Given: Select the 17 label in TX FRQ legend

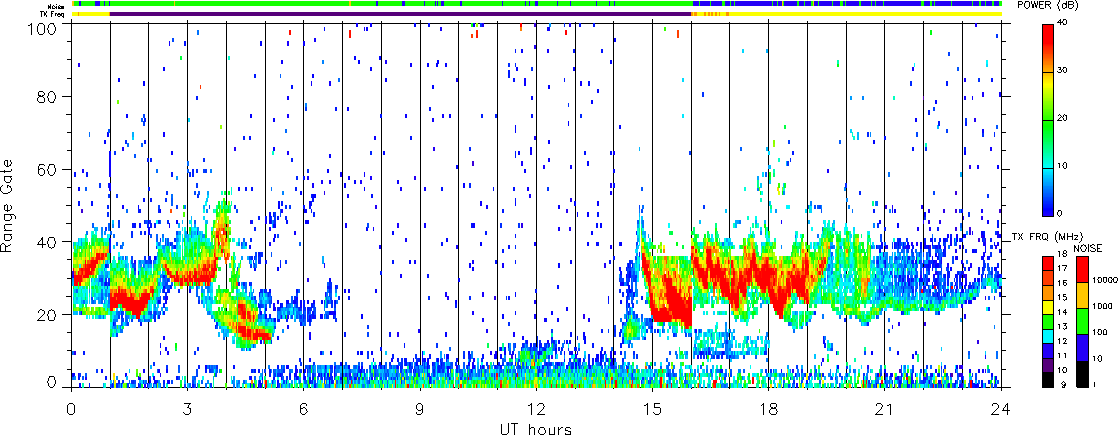Looking at the screenshot, I should [x=1062, y=268].
